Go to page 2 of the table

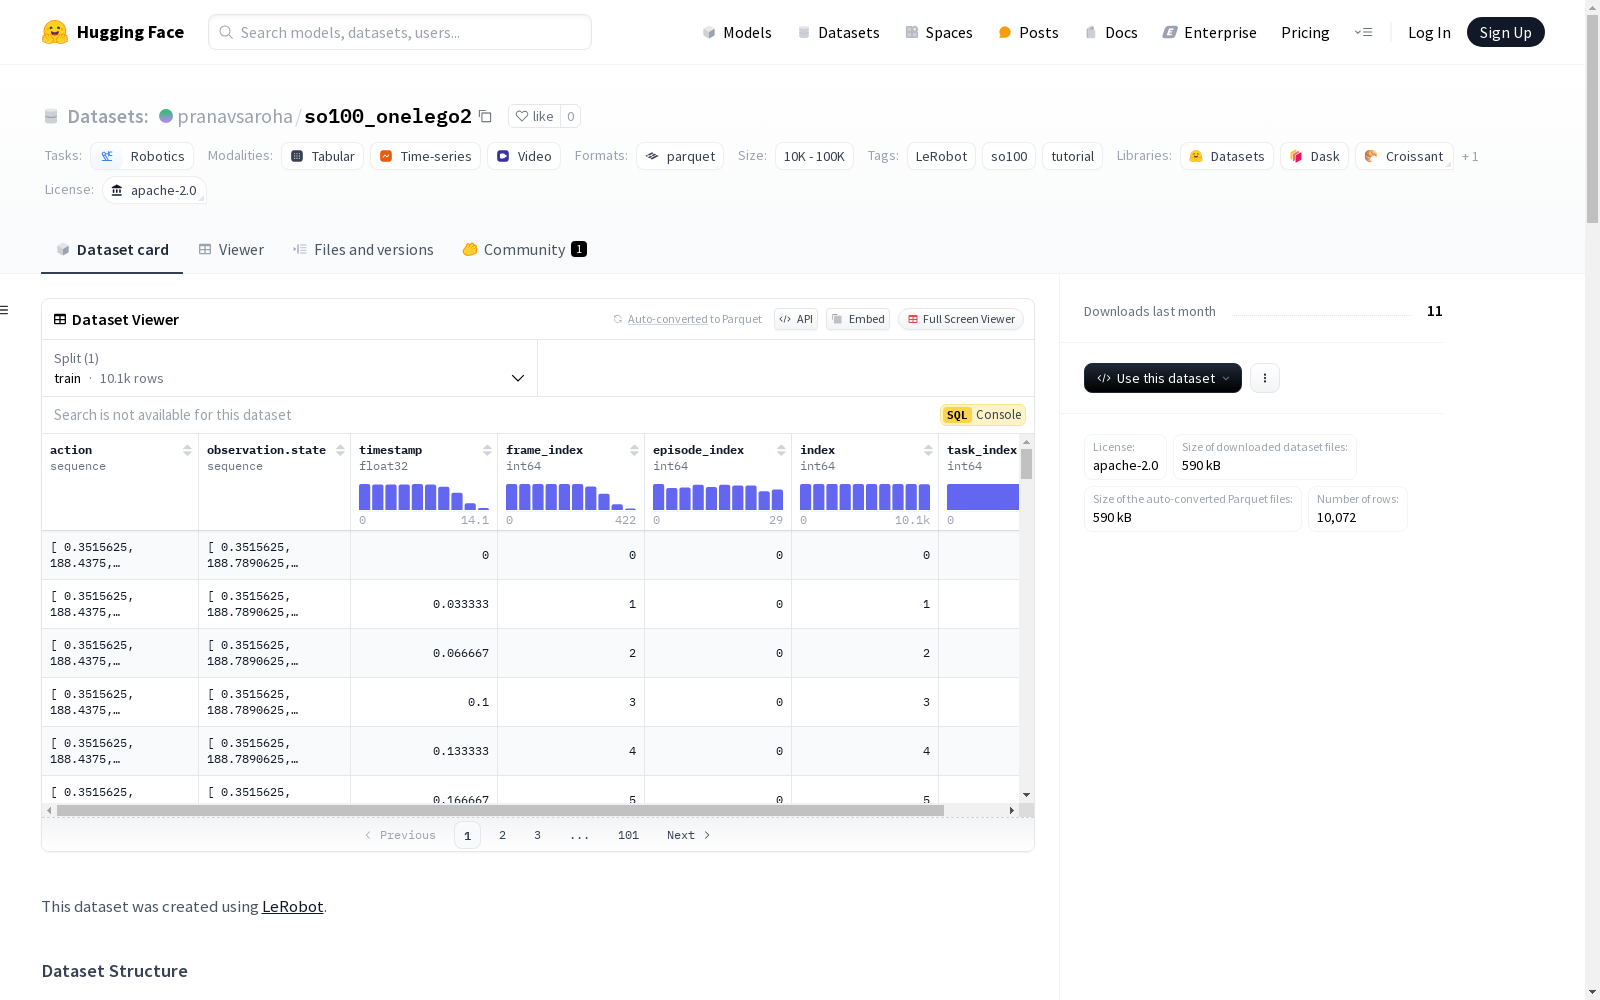[x=502, y=835]
